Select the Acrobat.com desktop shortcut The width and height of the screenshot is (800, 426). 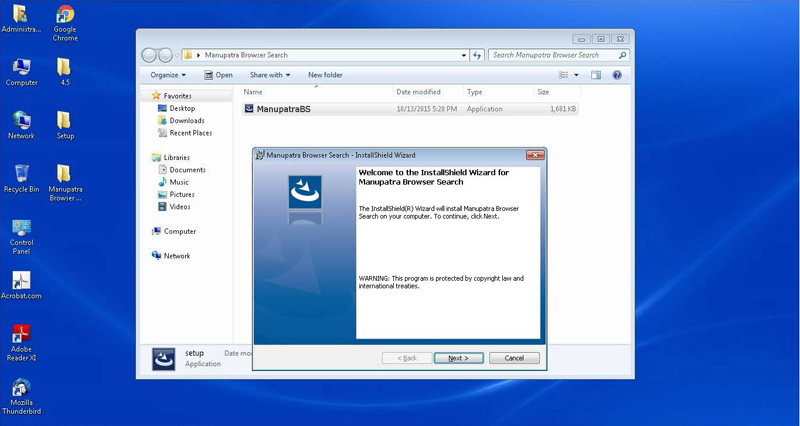(21, 285)
